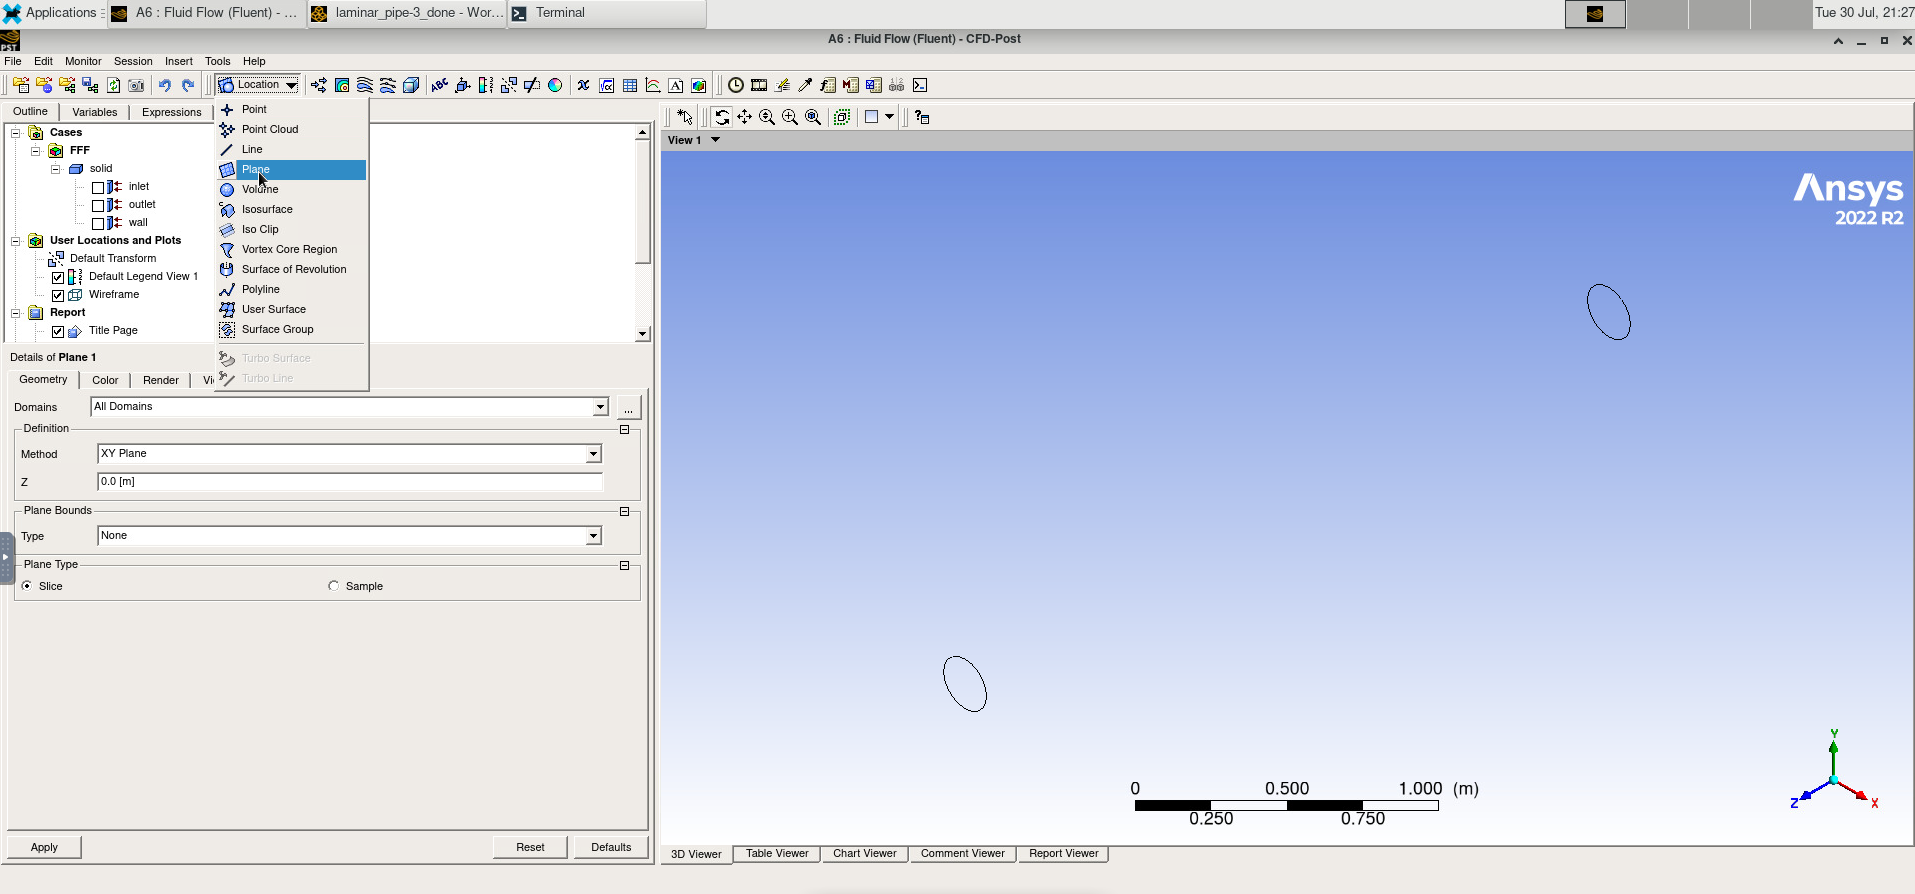Click the Apply button
This screenshot has width=1915, height=894.
coord(44,847)
